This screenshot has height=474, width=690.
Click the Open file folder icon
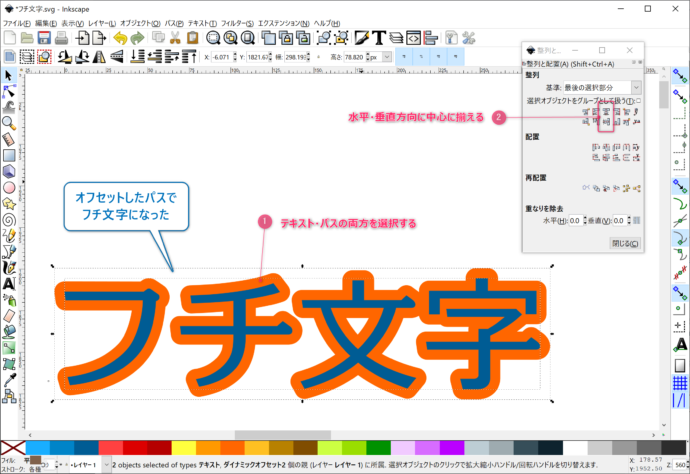pos(27,38)
